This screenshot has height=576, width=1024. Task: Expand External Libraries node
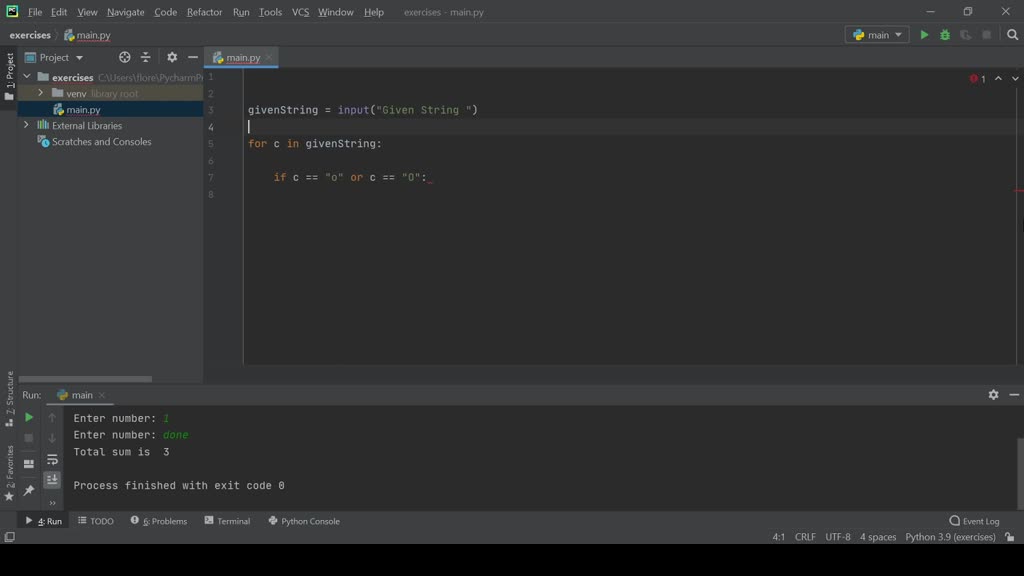click(x=26, y=125)
